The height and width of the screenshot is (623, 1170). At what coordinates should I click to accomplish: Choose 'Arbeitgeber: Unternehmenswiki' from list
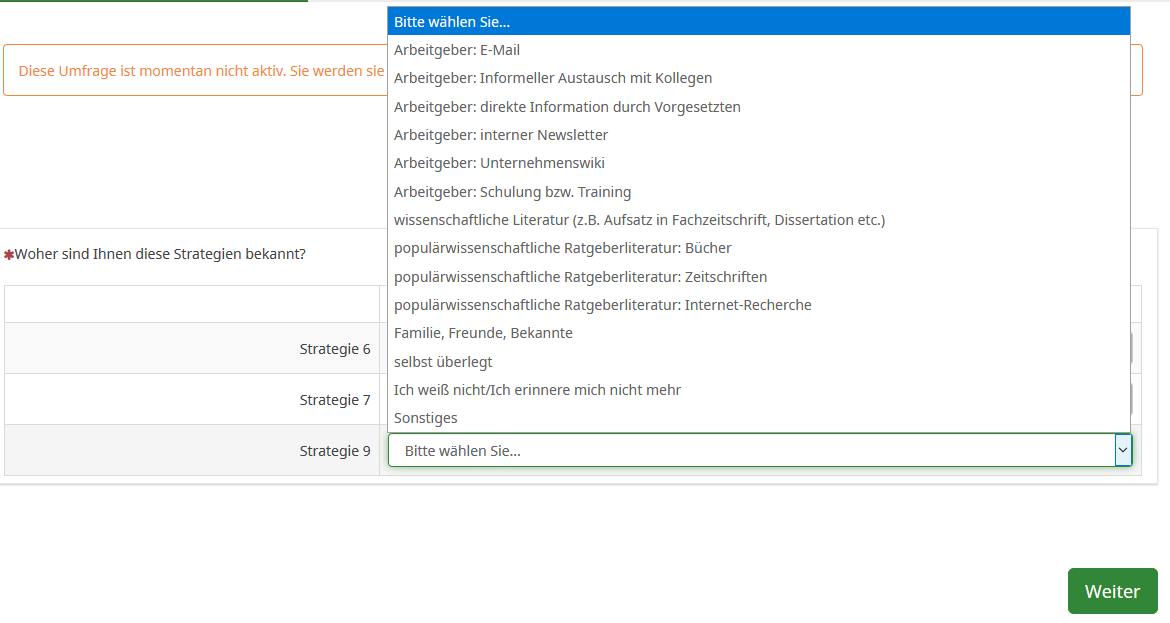[499, 163]
